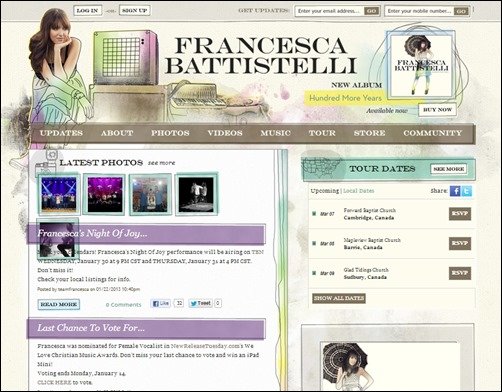Image resolution: width=502 pixels, height=392 pixels.
Task: Share tour dates on Twitter icon
Action: [467, 191]
